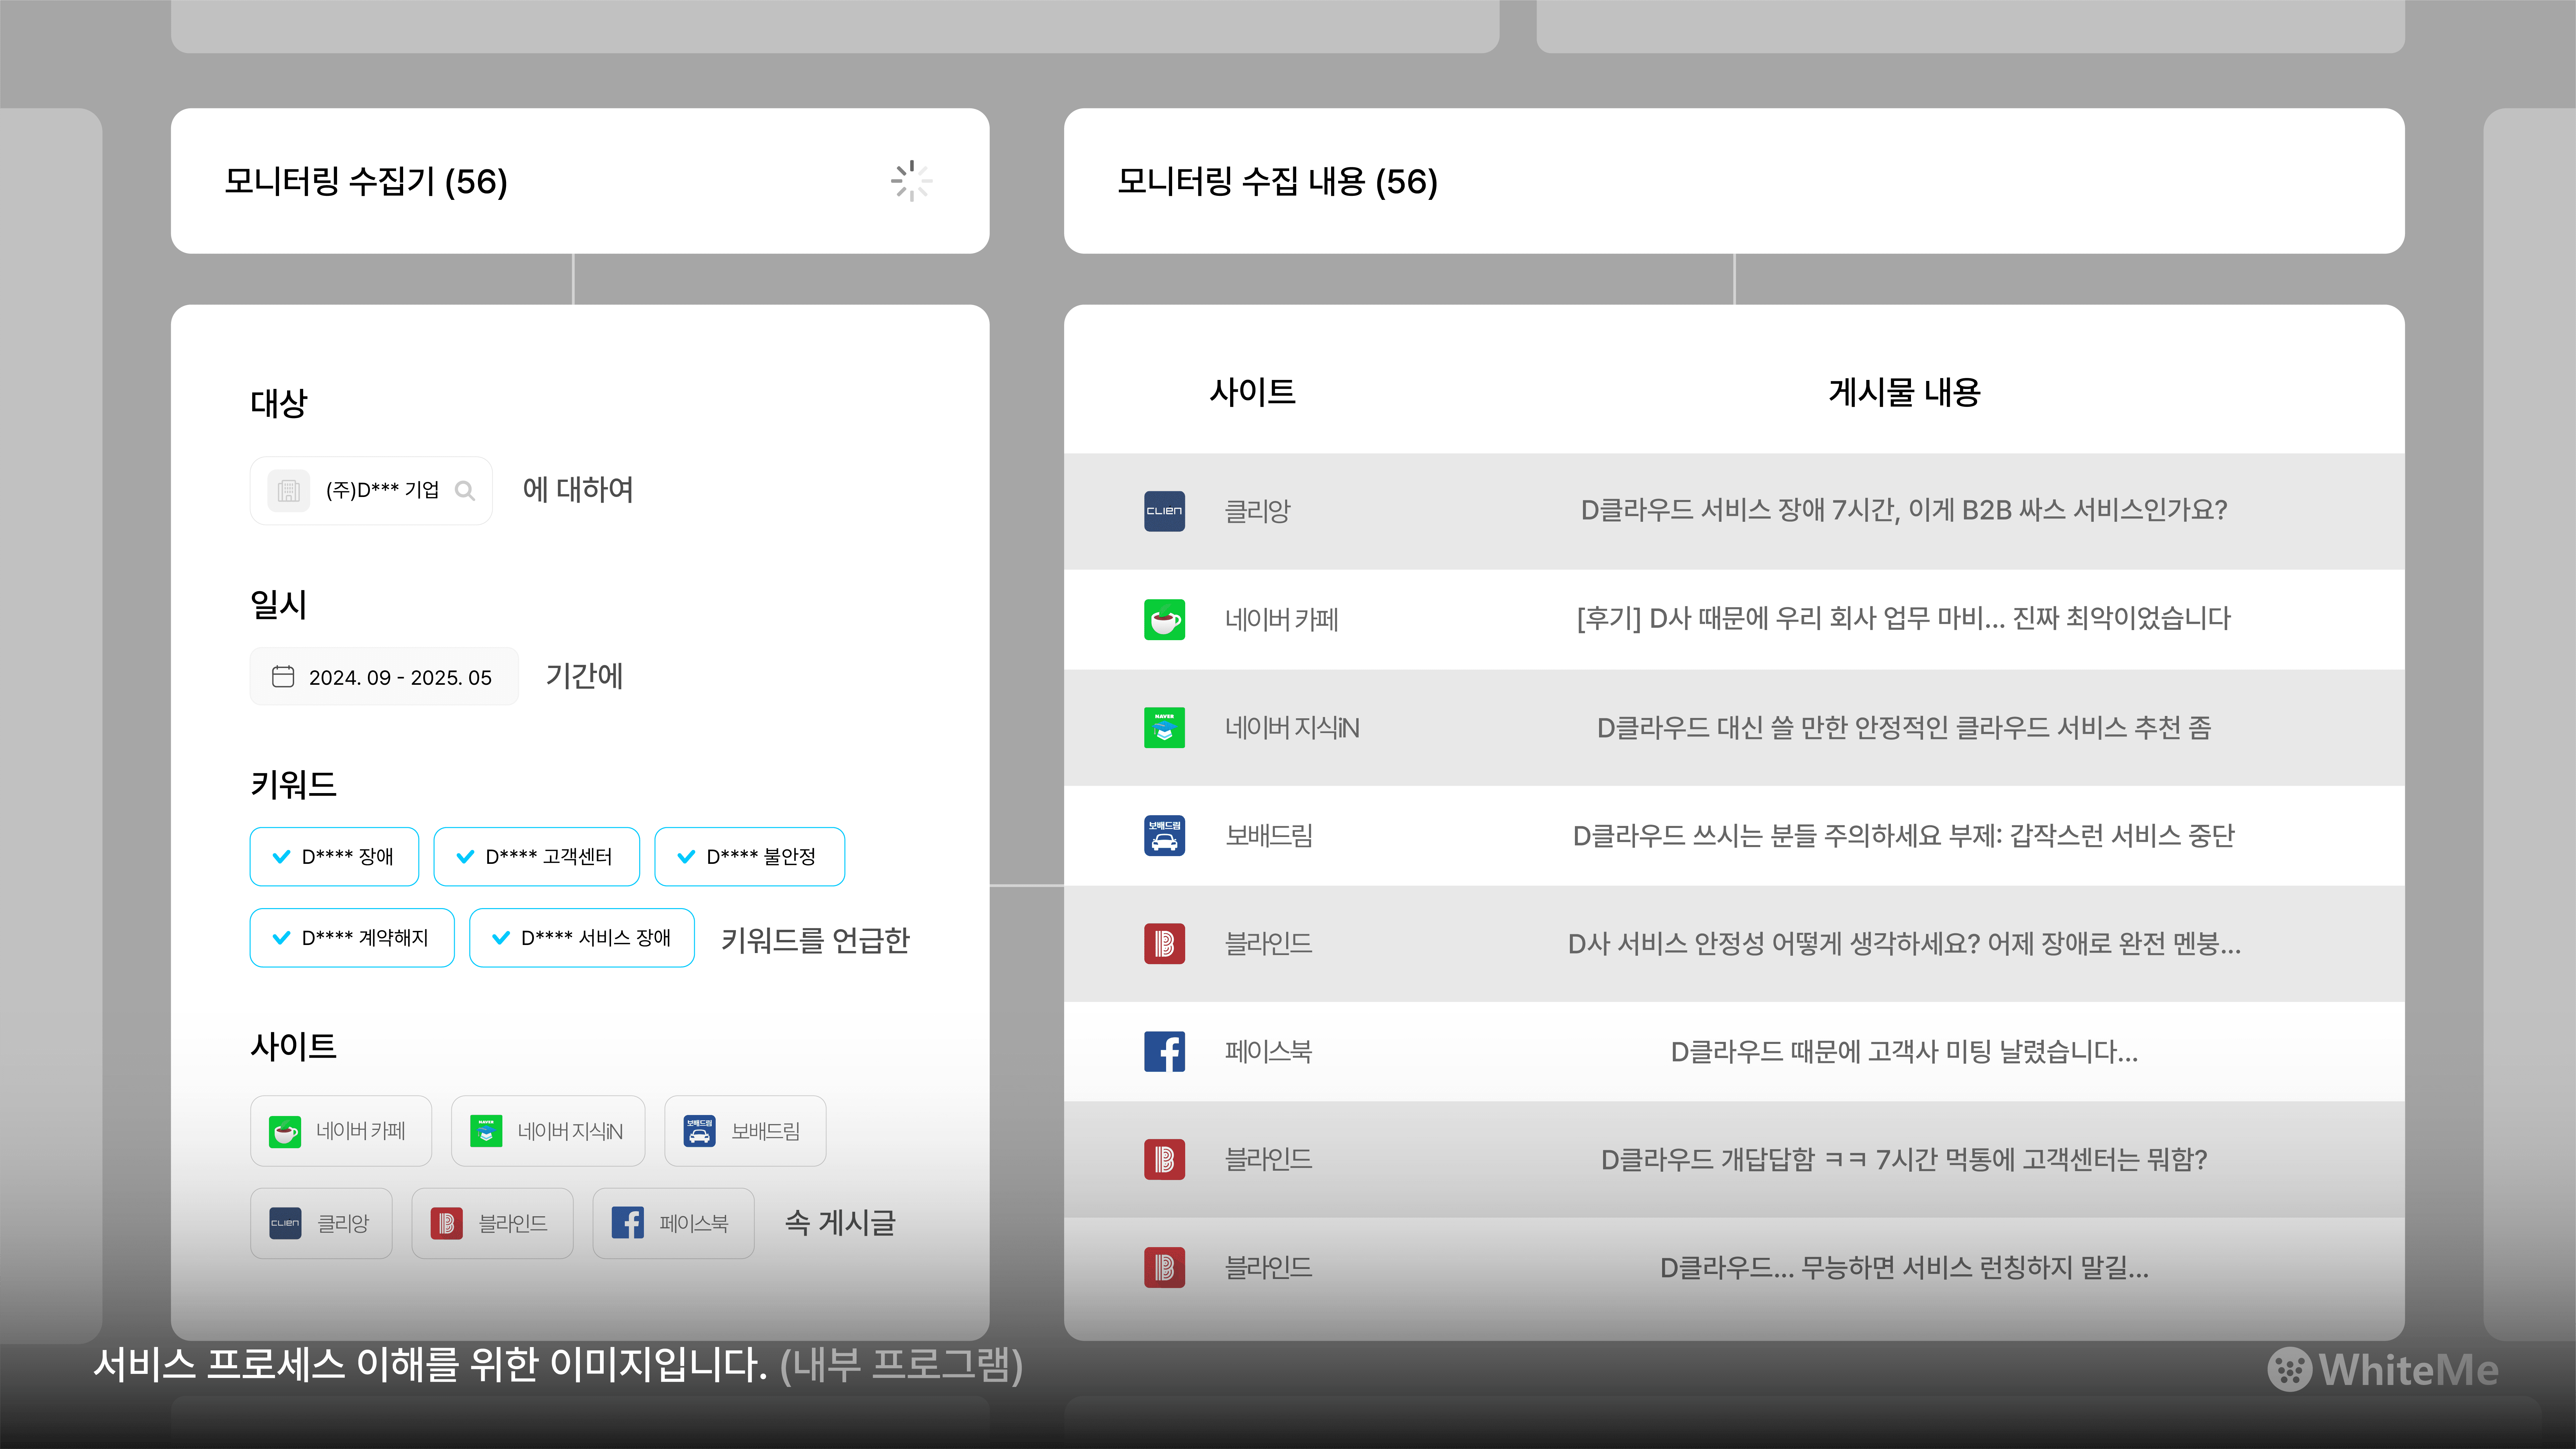Select the 네이버 지식iN site filter chip
The width and height of the screenshot is (2576, 1449).
point(548,1131)
